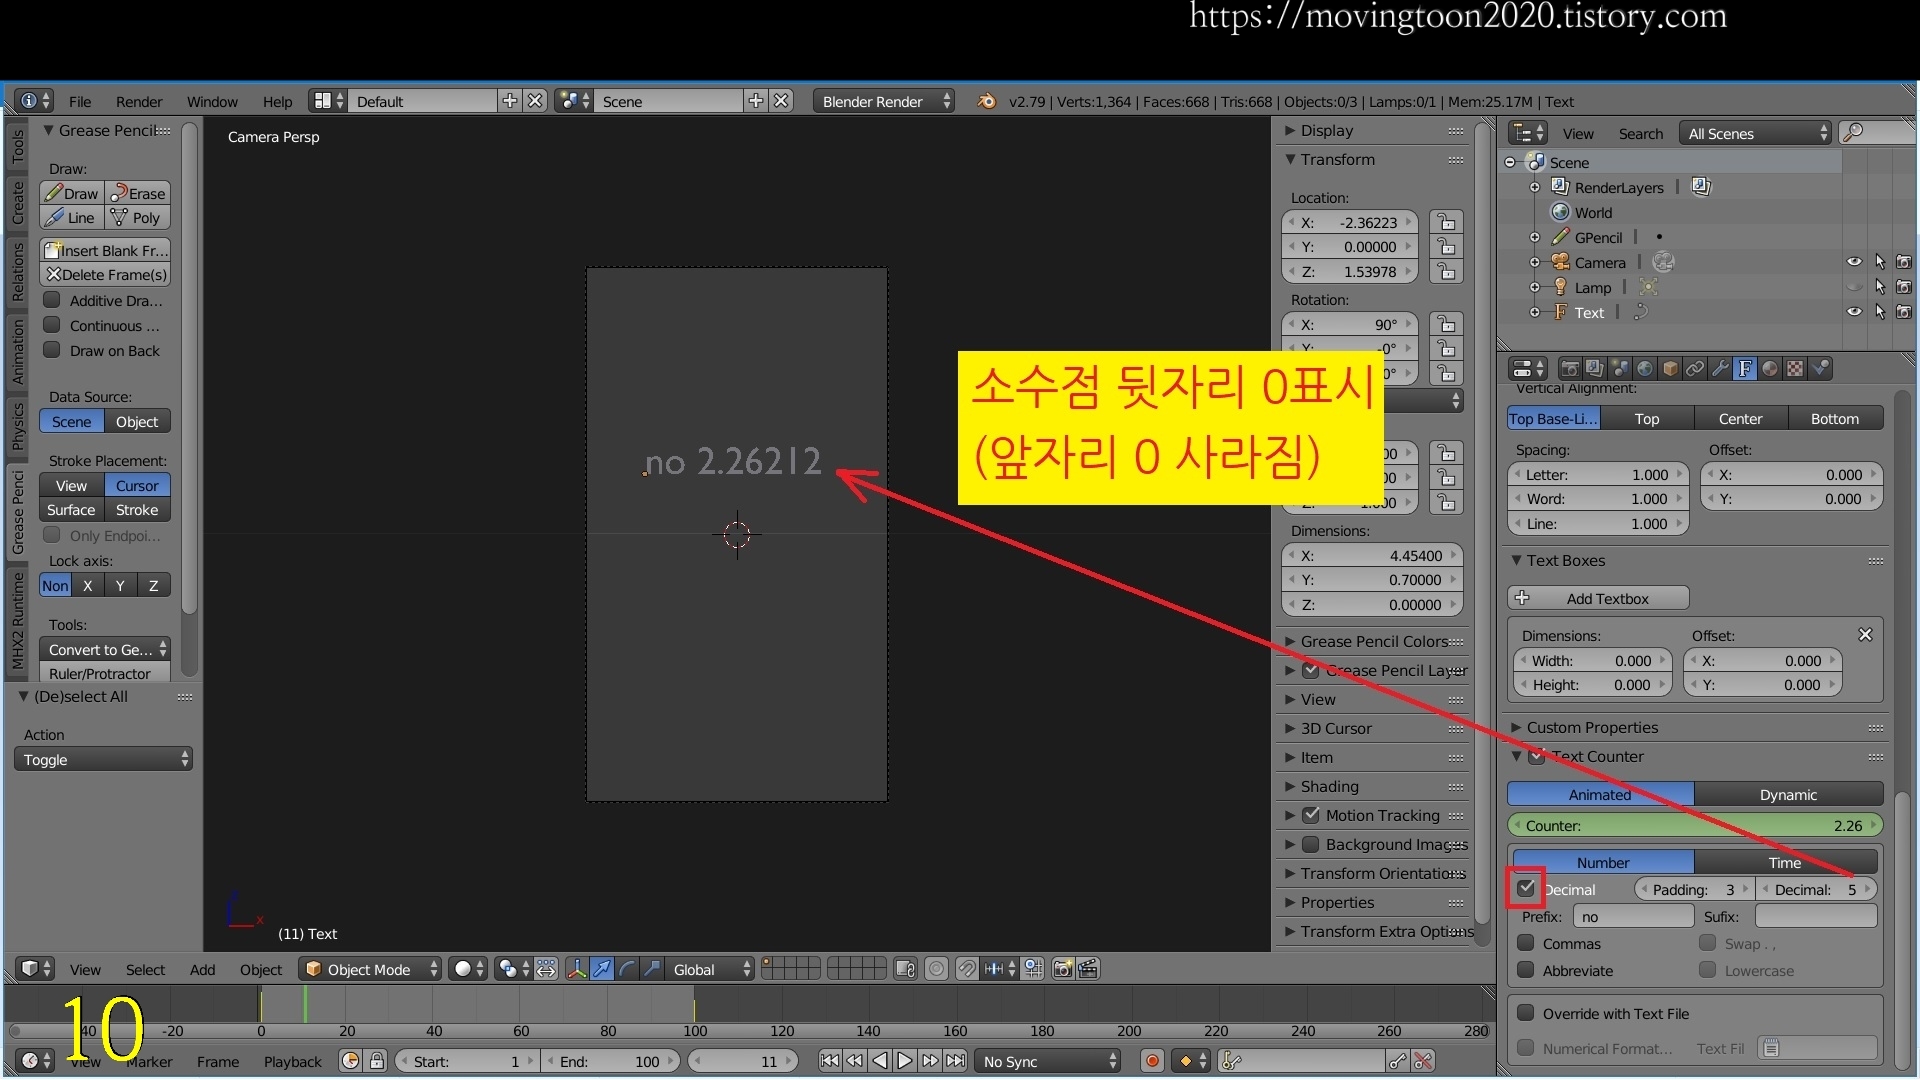Viewport: 1920px width, 1080px height.
Task: Open the Constraints properties tab (chain icon)
Action: [1695, 369]
